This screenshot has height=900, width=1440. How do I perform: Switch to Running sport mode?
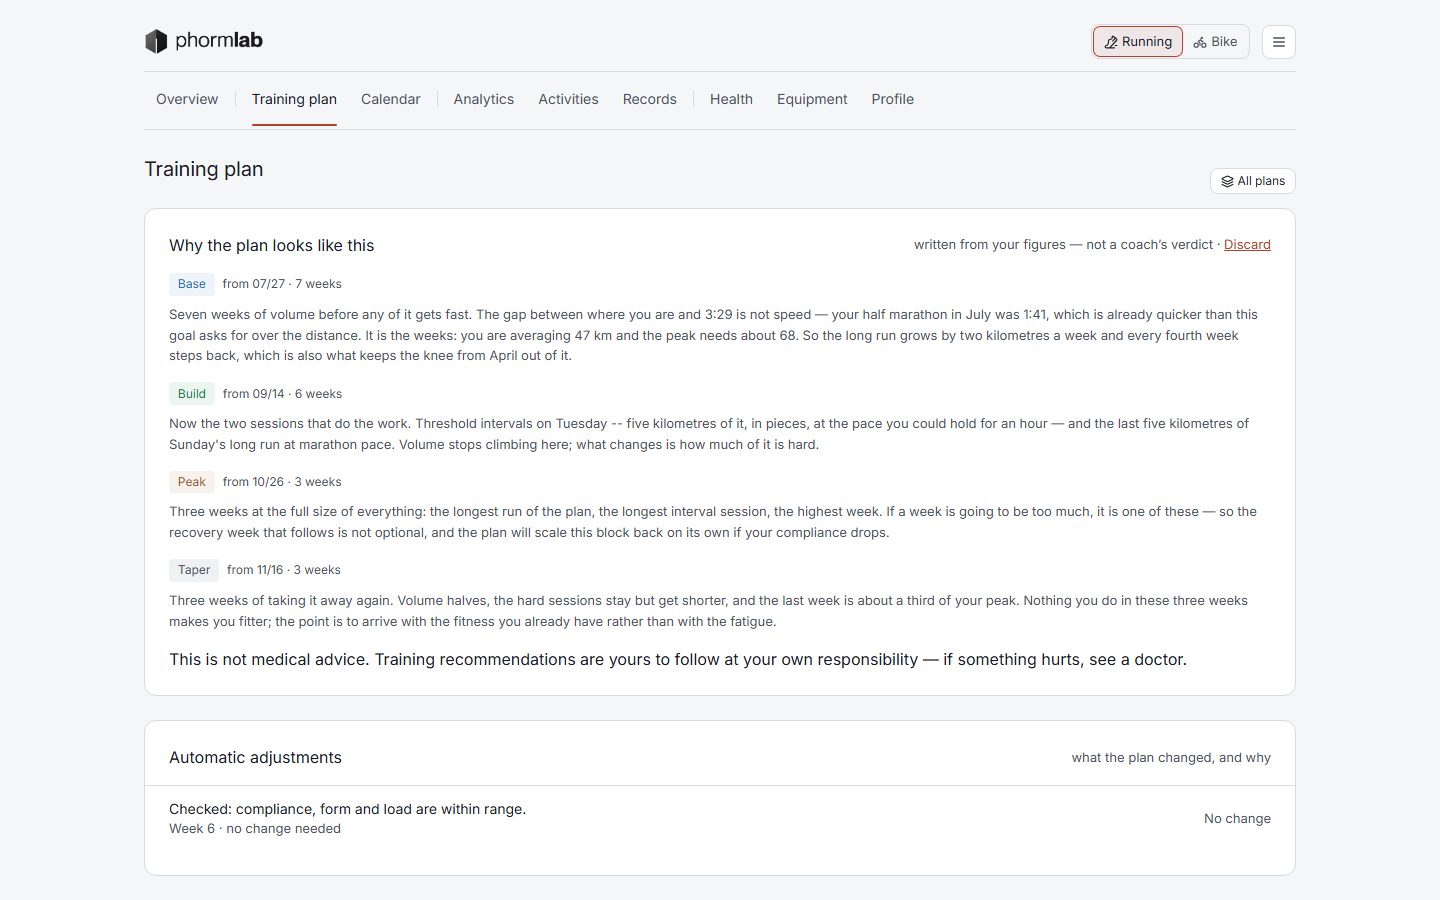pyautogui.click(x=1138, y=42)
